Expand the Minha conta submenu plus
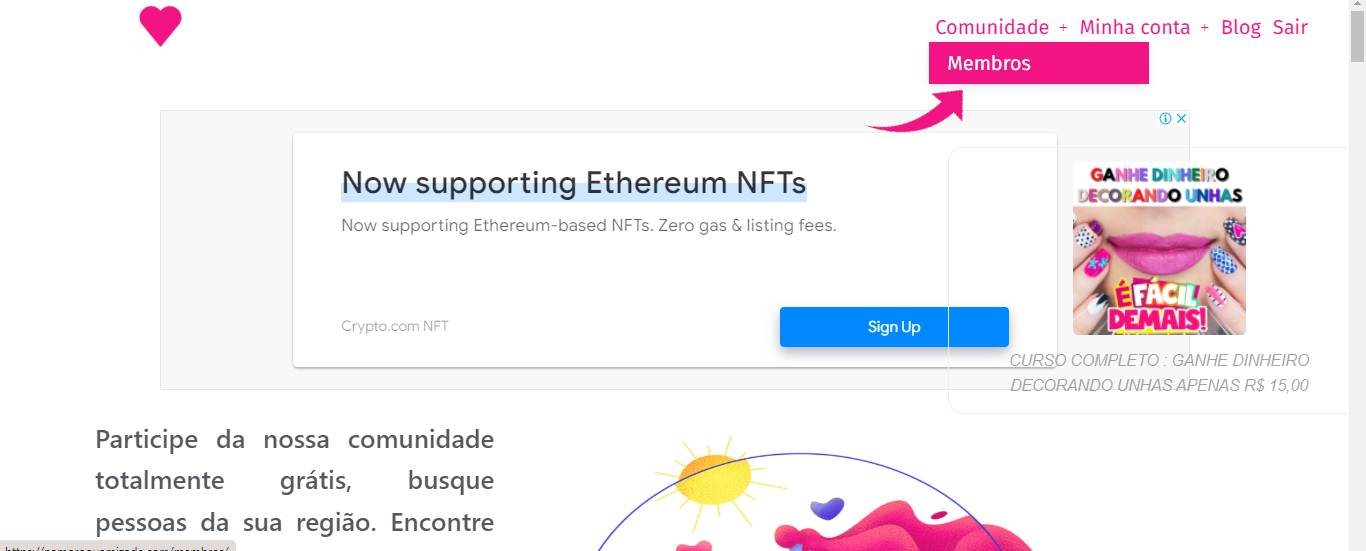The image size is (1366, 551). pos(1205,28)
